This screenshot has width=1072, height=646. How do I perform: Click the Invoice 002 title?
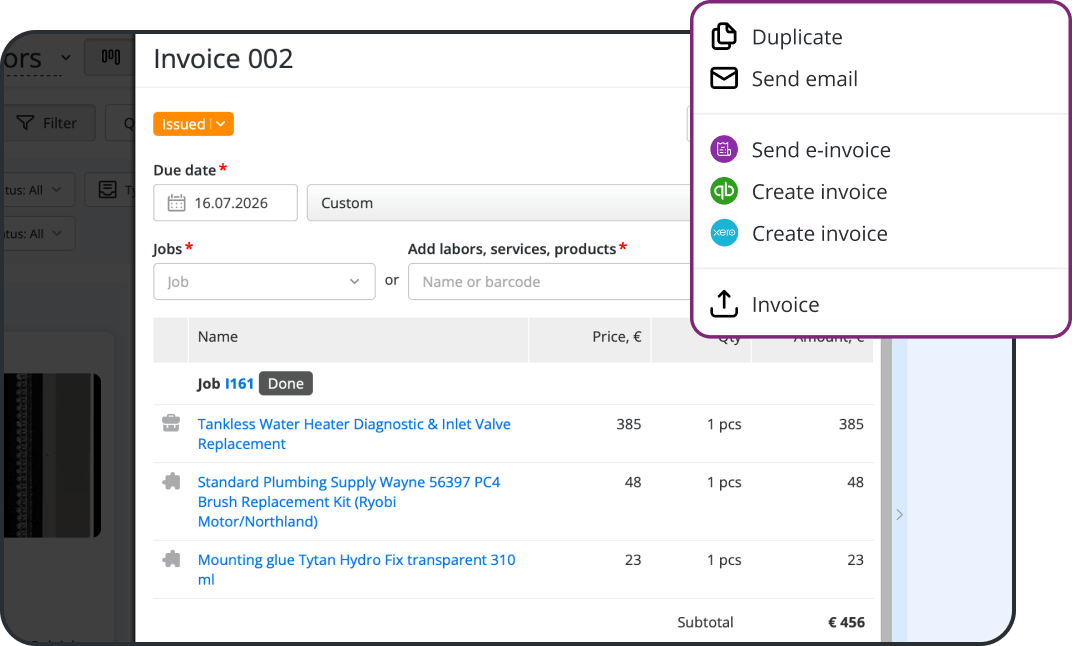pyautogui.click(x=223, y=59)
